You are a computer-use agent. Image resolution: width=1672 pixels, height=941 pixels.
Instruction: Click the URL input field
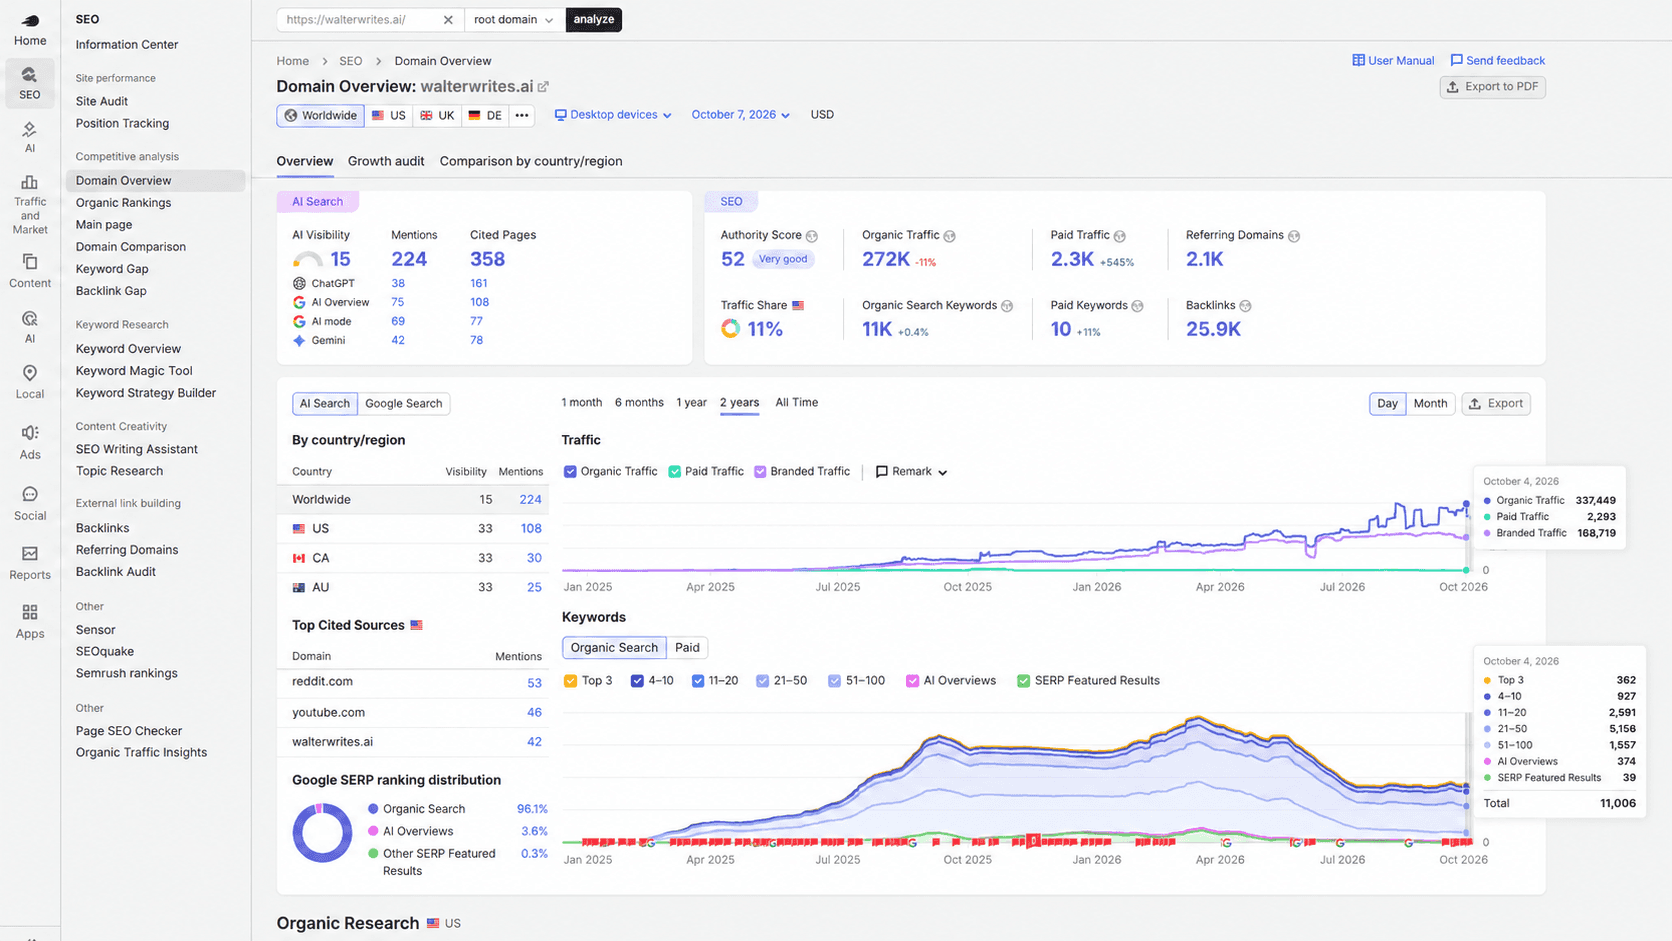[x=360, y=20]
